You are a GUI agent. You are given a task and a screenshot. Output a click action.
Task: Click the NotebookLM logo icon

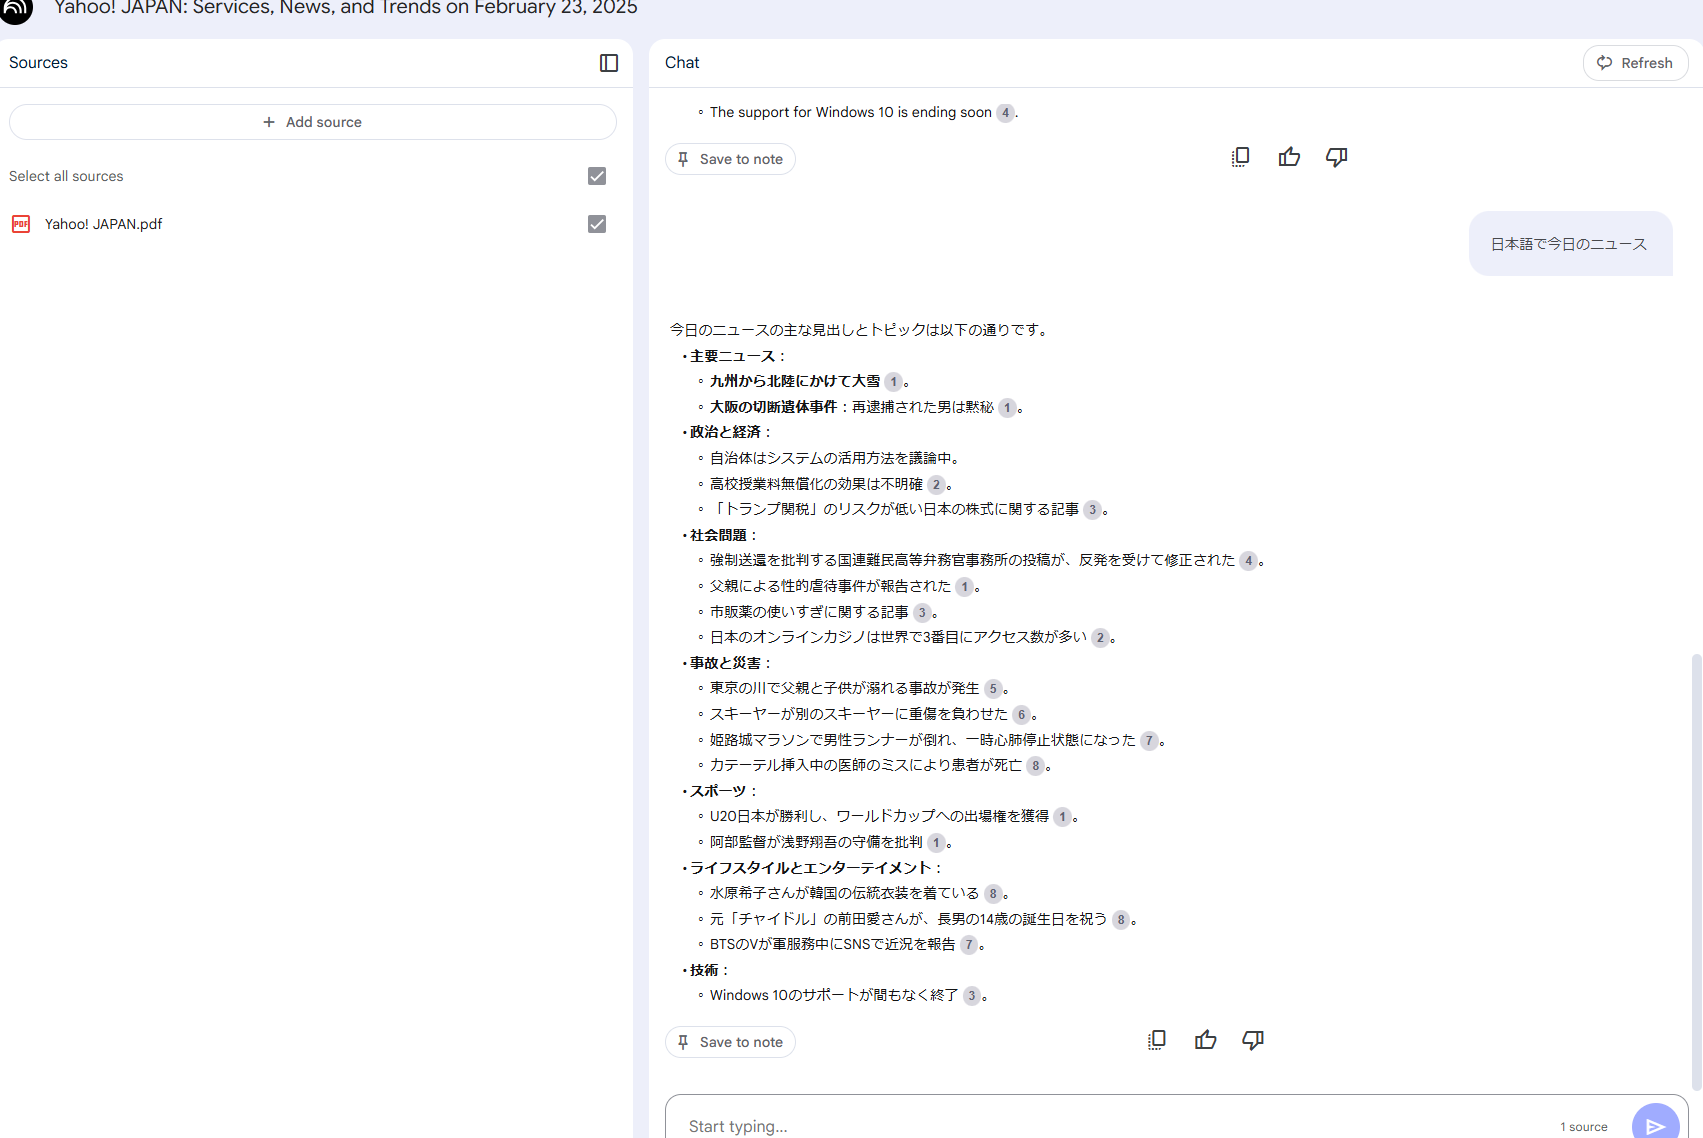16,8
